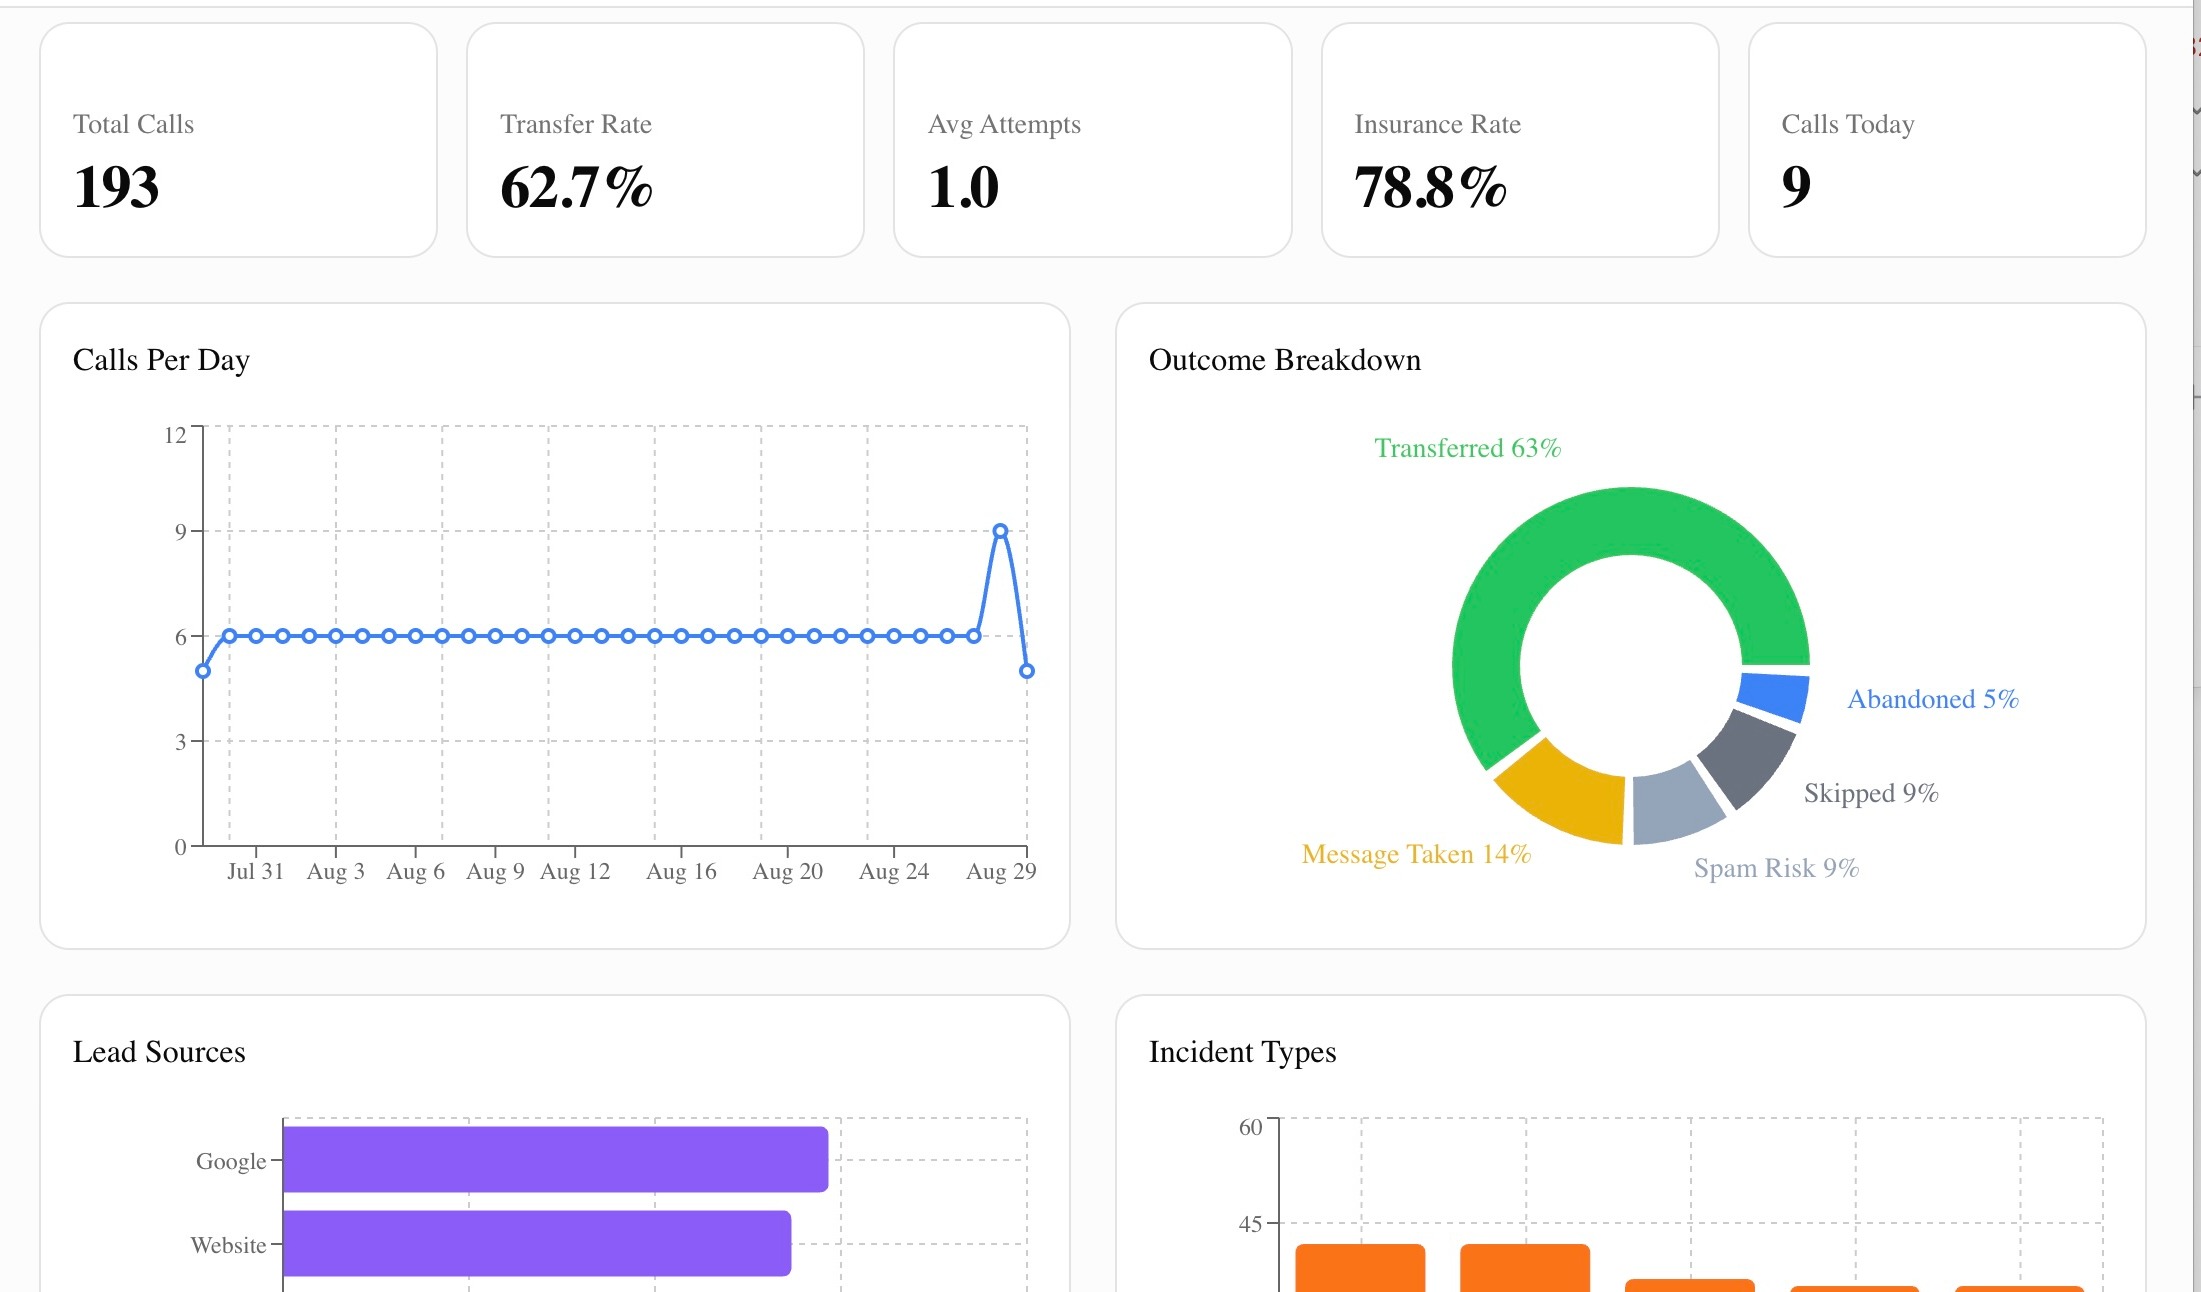This screenshot has height=1292, width=2201.
Task: Click the 12 tick on Calls Per Day axis
Action: tap(175, 435)
